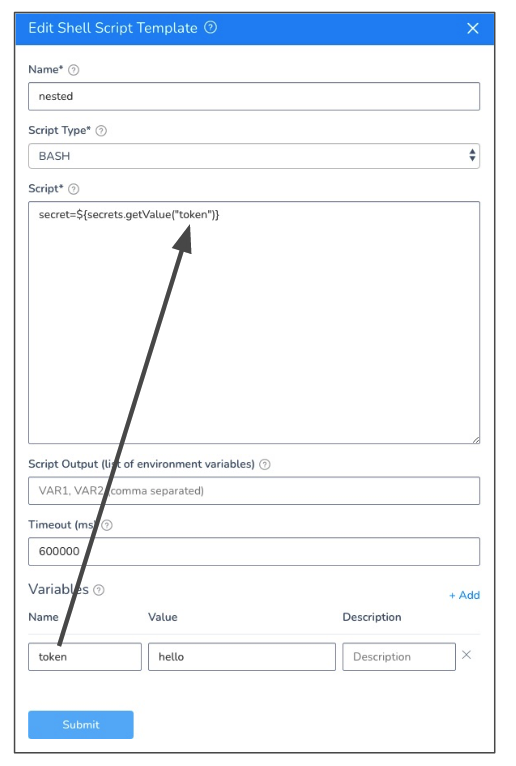Click help icon next to Name label
The width and height of the screenshot is (516, 766).
point(73,70)
